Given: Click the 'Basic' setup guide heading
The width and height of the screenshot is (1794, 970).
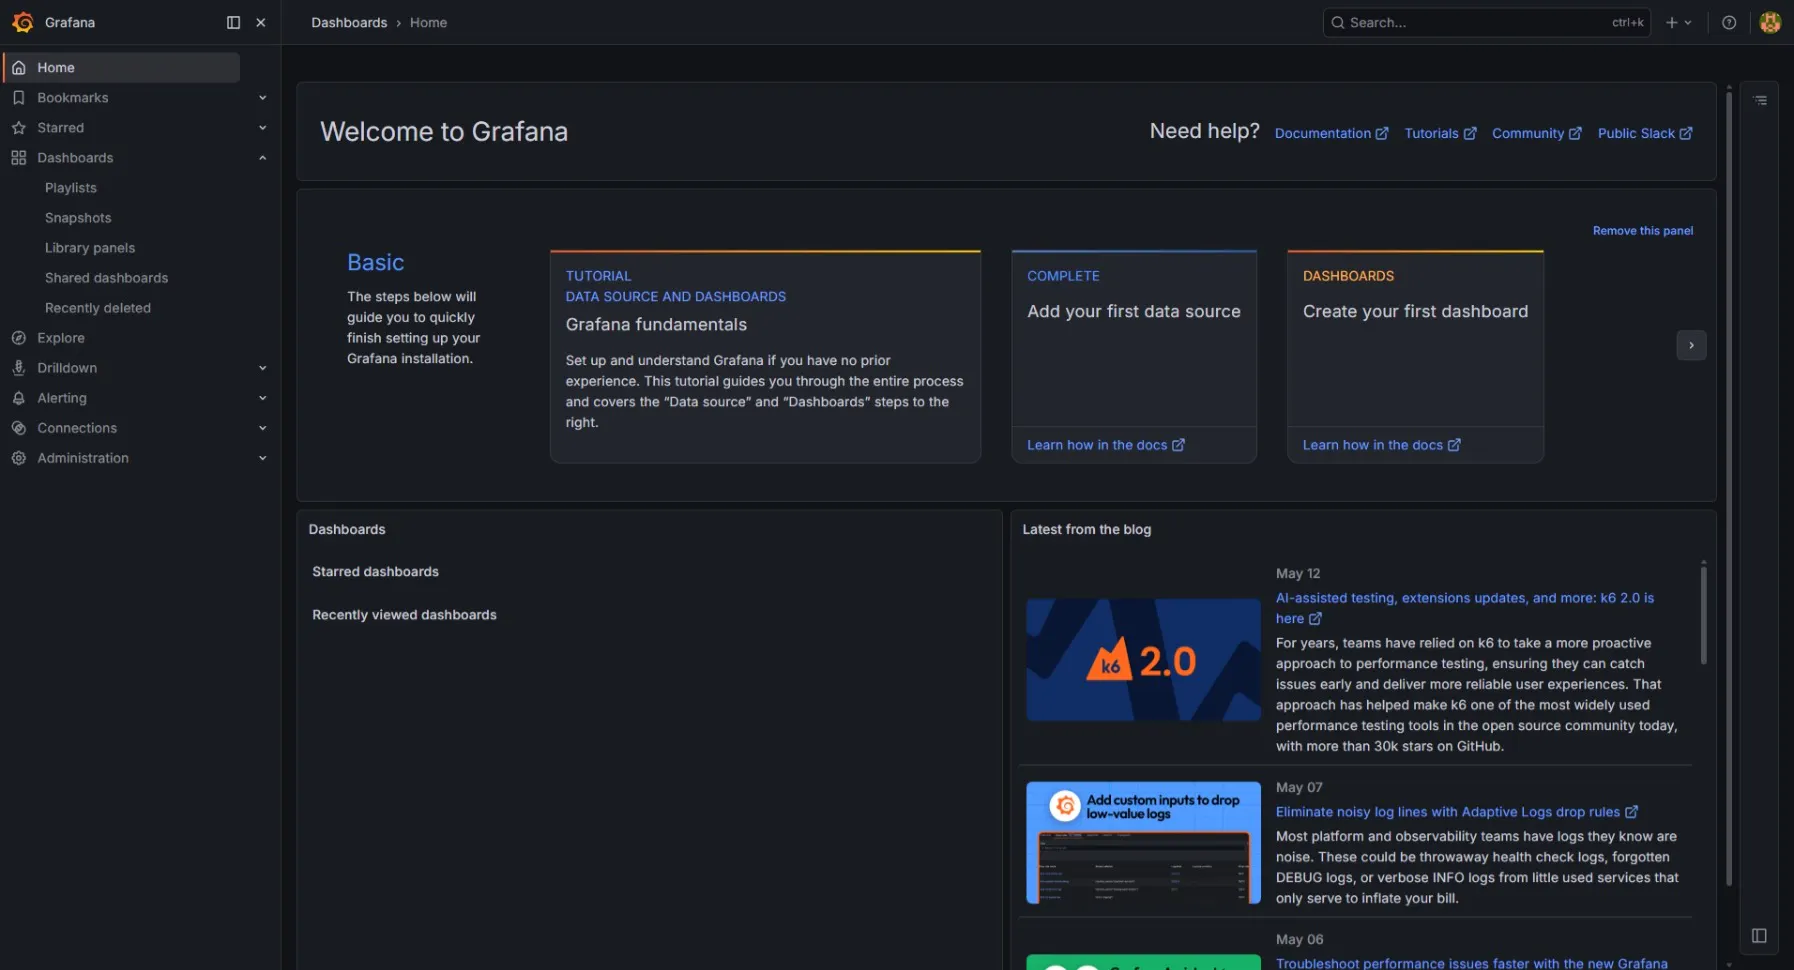Looking at the screenshot, I should pos(375,262).
